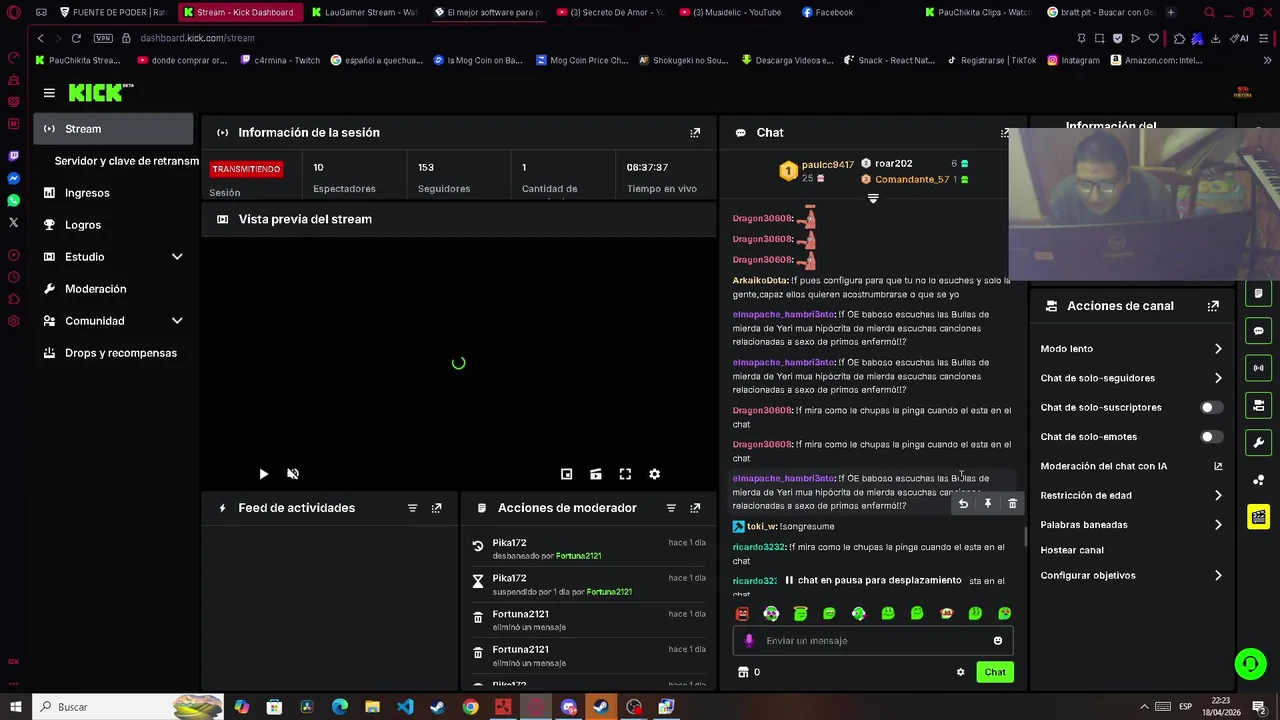Pop out the Acciones de canal panel

tap(1213, 306)
